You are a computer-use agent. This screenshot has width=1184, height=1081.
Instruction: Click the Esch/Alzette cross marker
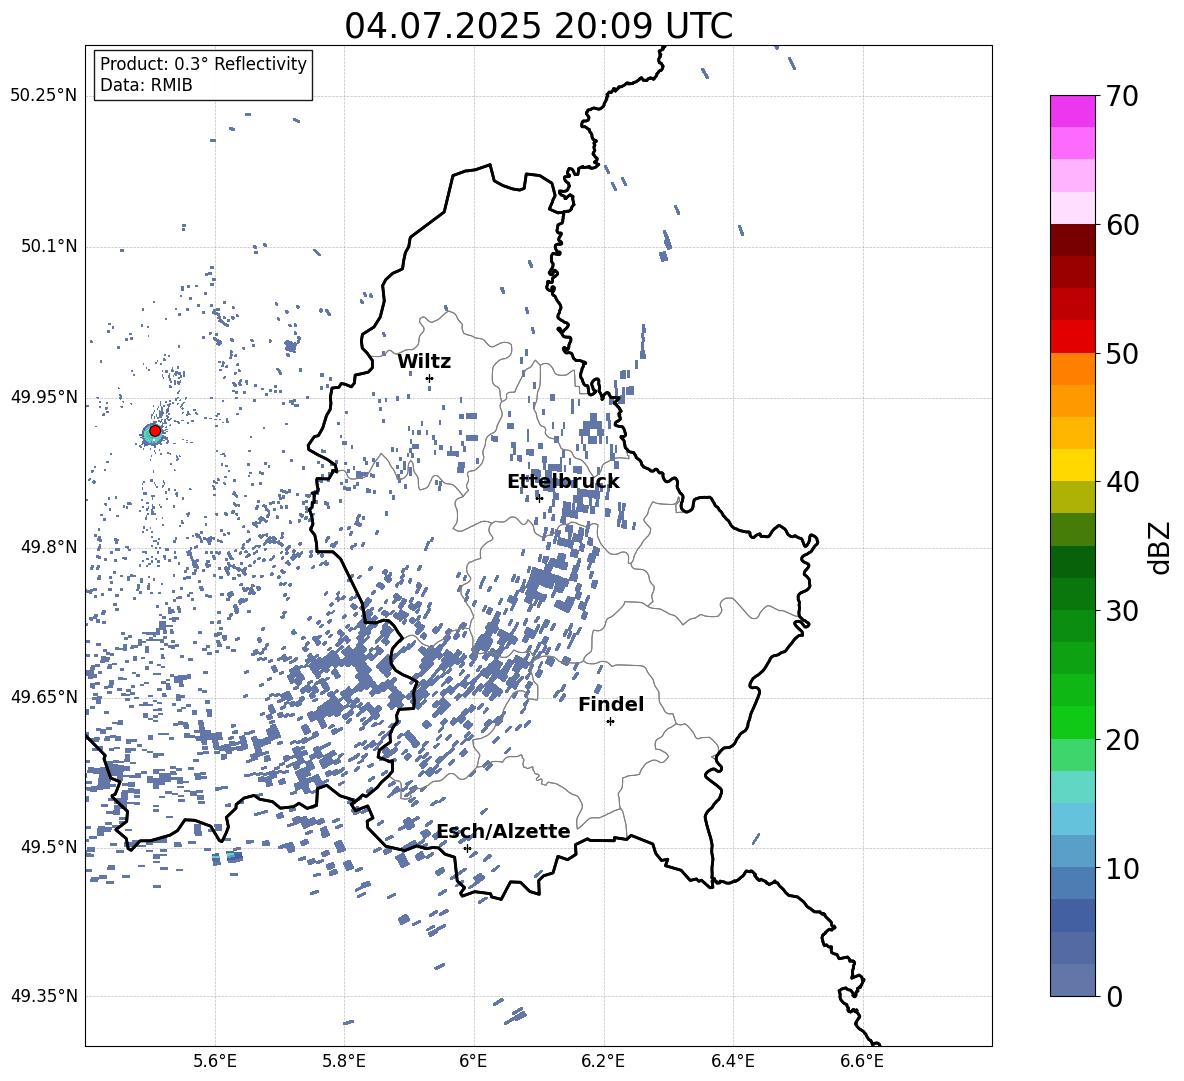467,848
